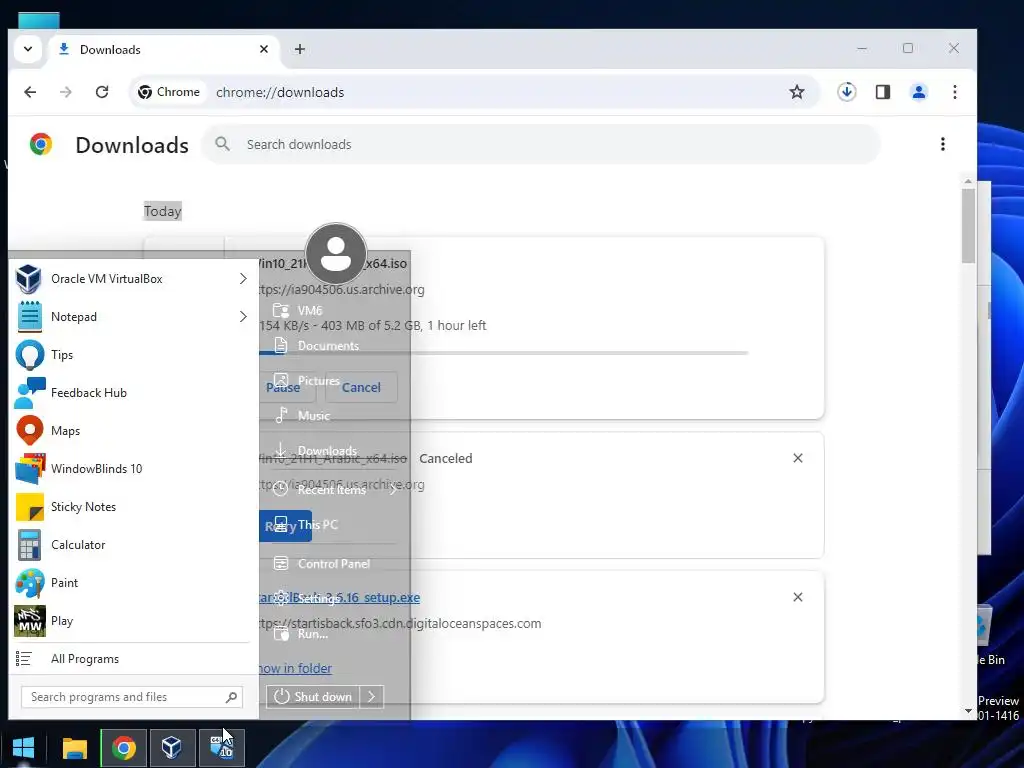This screenshot has width=1024, height=768.
Task: Click the ISO download progress bar
Action: (x=504, y=353)
